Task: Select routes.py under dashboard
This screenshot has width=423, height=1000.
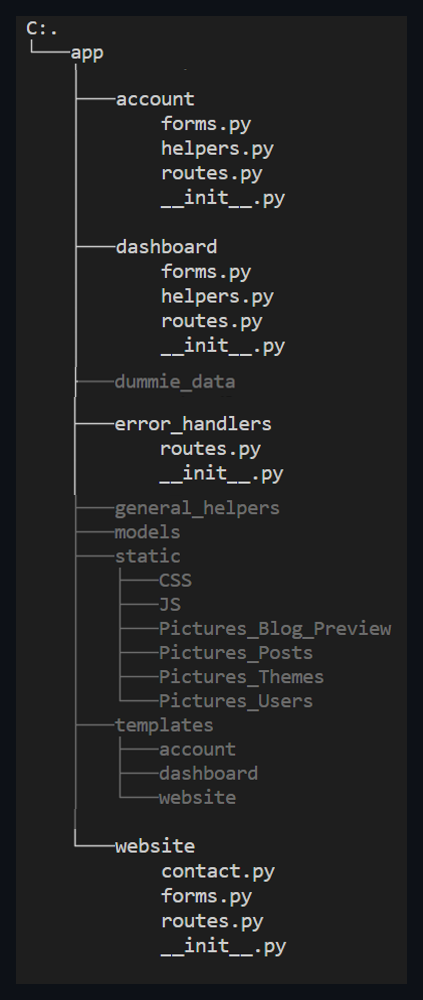Action: click(211, 321)
